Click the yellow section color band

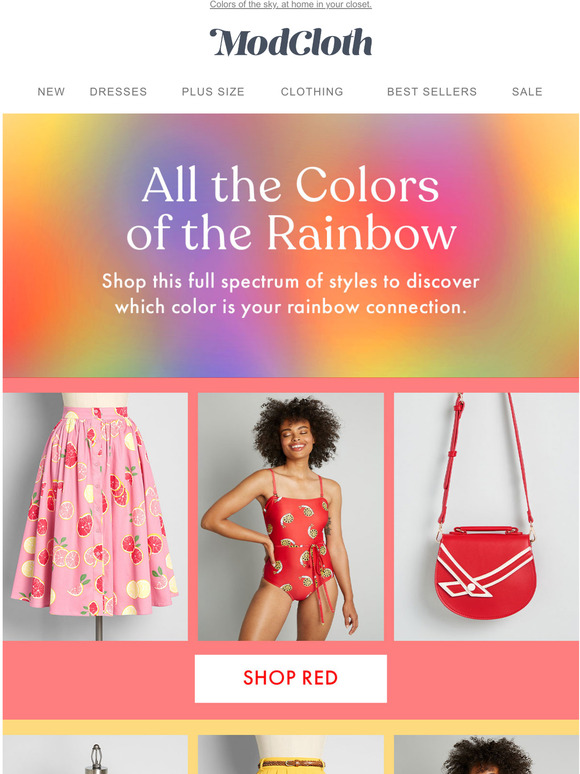[x=290, y=728]
